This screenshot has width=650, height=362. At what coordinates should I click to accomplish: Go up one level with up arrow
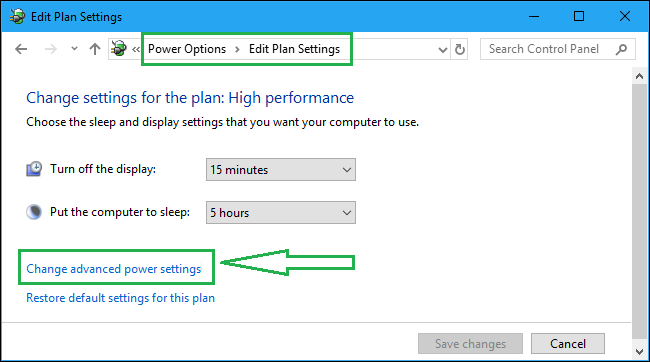pyautogui.click(x=95, y=49)
